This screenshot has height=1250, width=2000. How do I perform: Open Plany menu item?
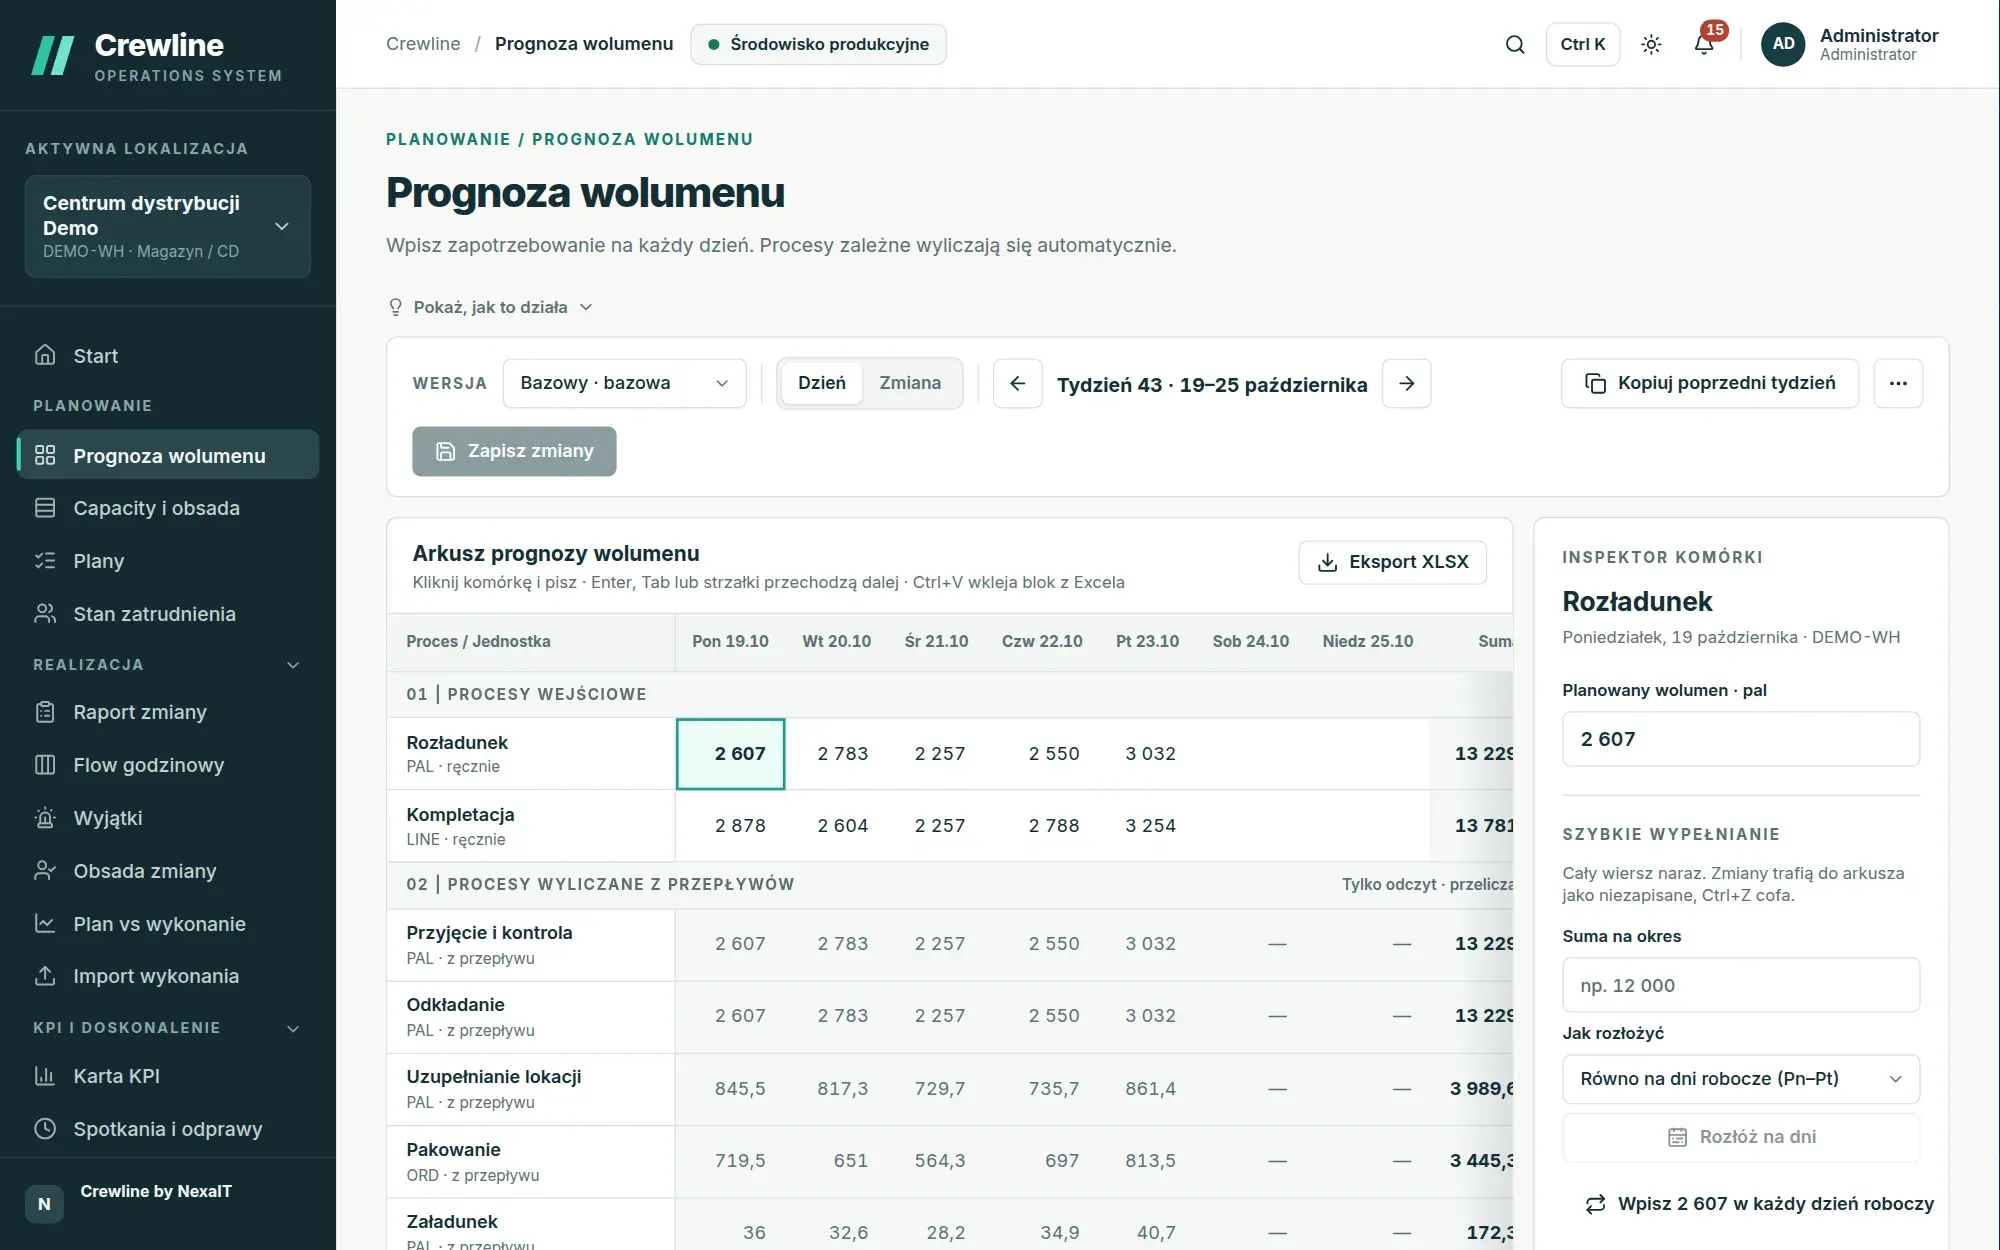[168, 561]
